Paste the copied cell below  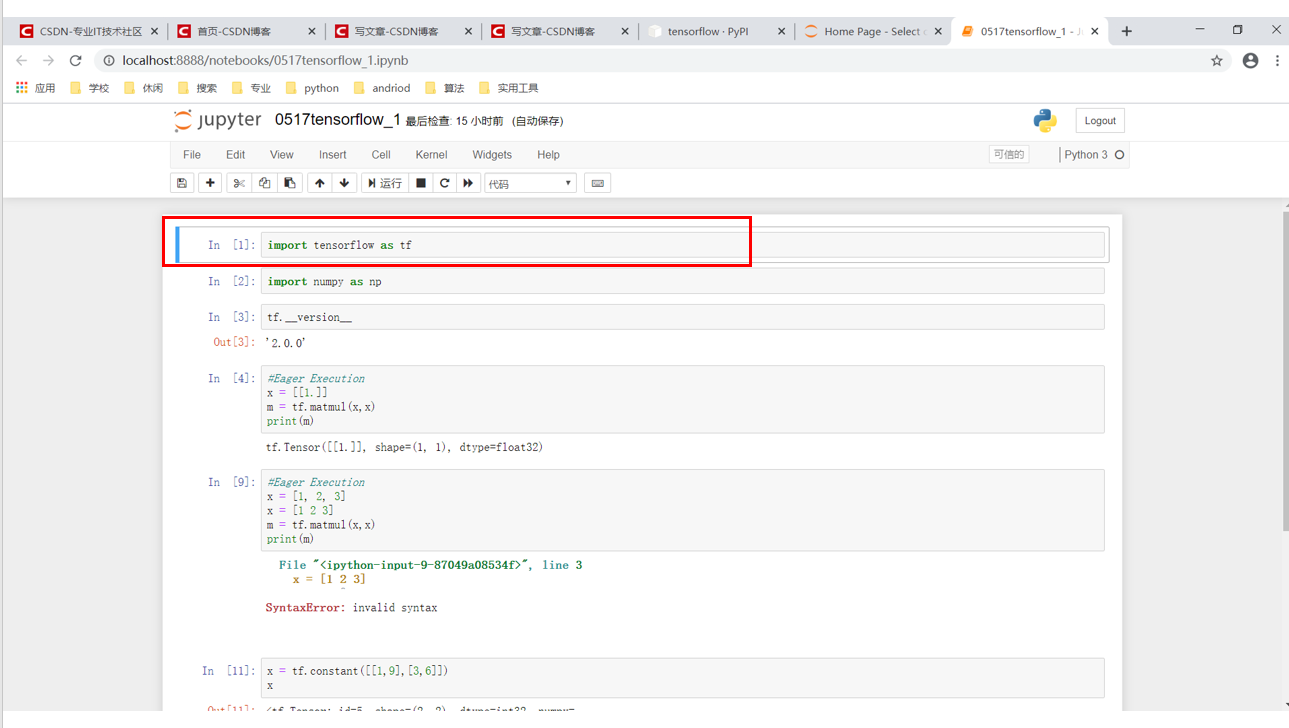coord(290,182)
